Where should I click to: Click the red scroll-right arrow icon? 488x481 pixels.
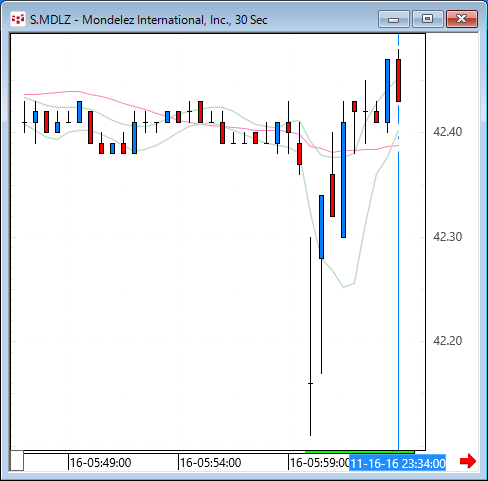click(x=468, y=461)
